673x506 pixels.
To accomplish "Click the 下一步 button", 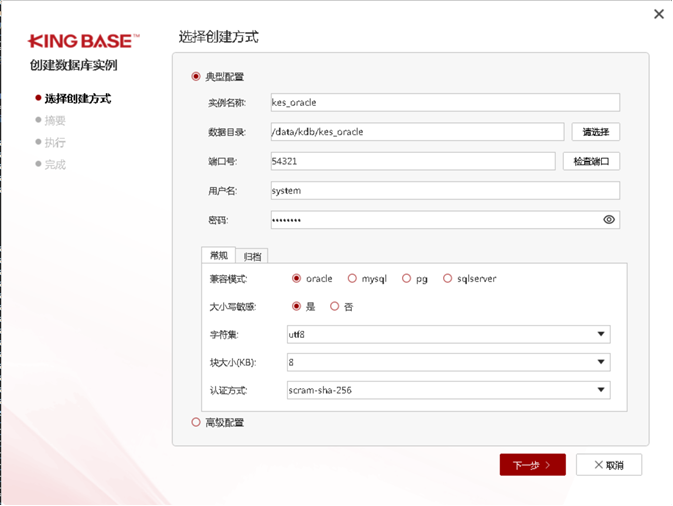I will pos(532,465).
